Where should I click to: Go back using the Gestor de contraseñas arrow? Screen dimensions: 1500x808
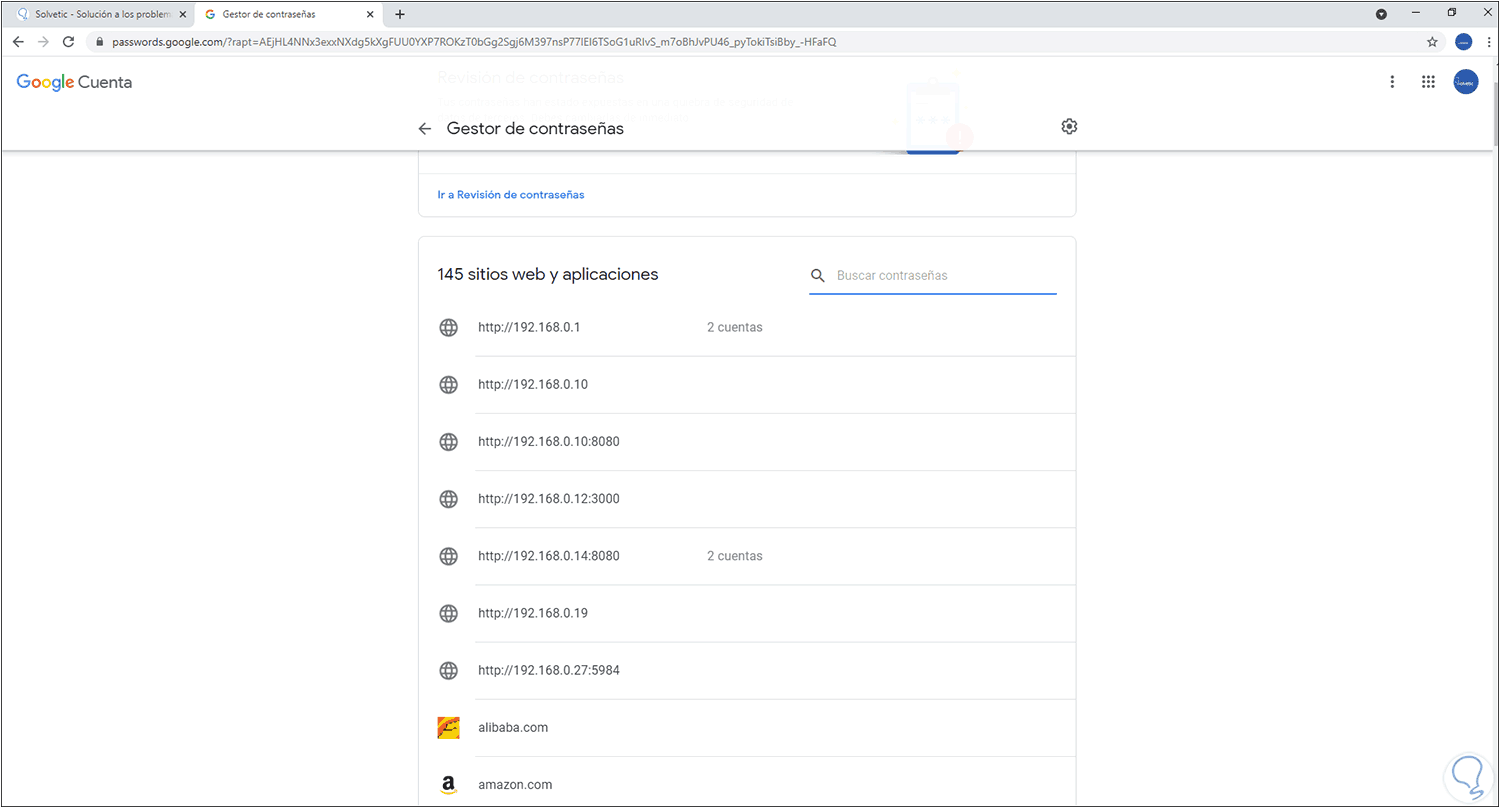click(425, 129)
